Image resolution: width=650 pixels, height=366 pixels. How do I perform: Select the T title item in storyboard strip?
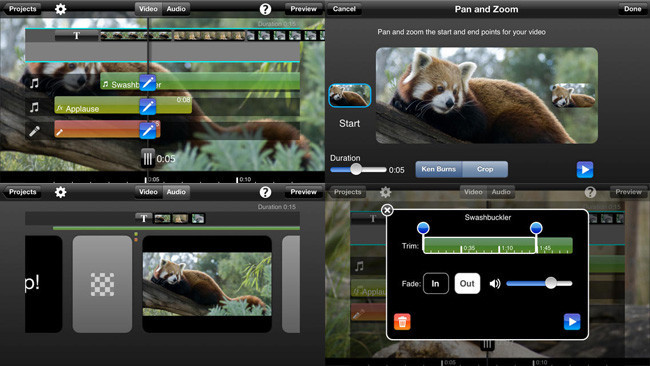click(x=143, y=218)
